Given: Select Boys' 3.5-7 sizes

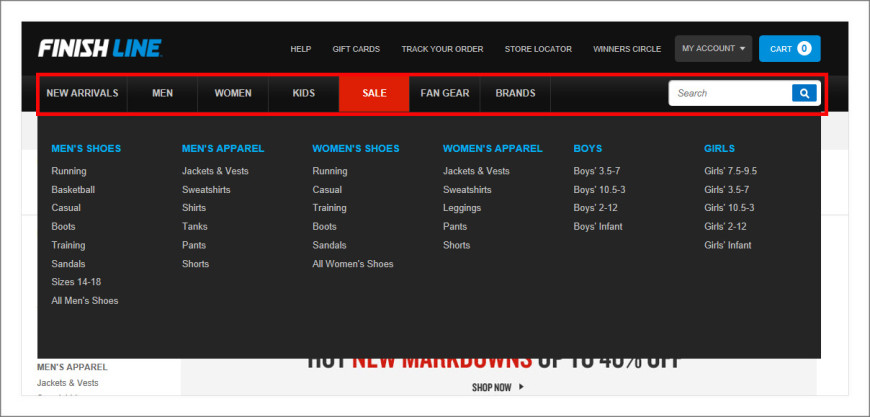Looking at the screenshot, I should click(597, 171).
